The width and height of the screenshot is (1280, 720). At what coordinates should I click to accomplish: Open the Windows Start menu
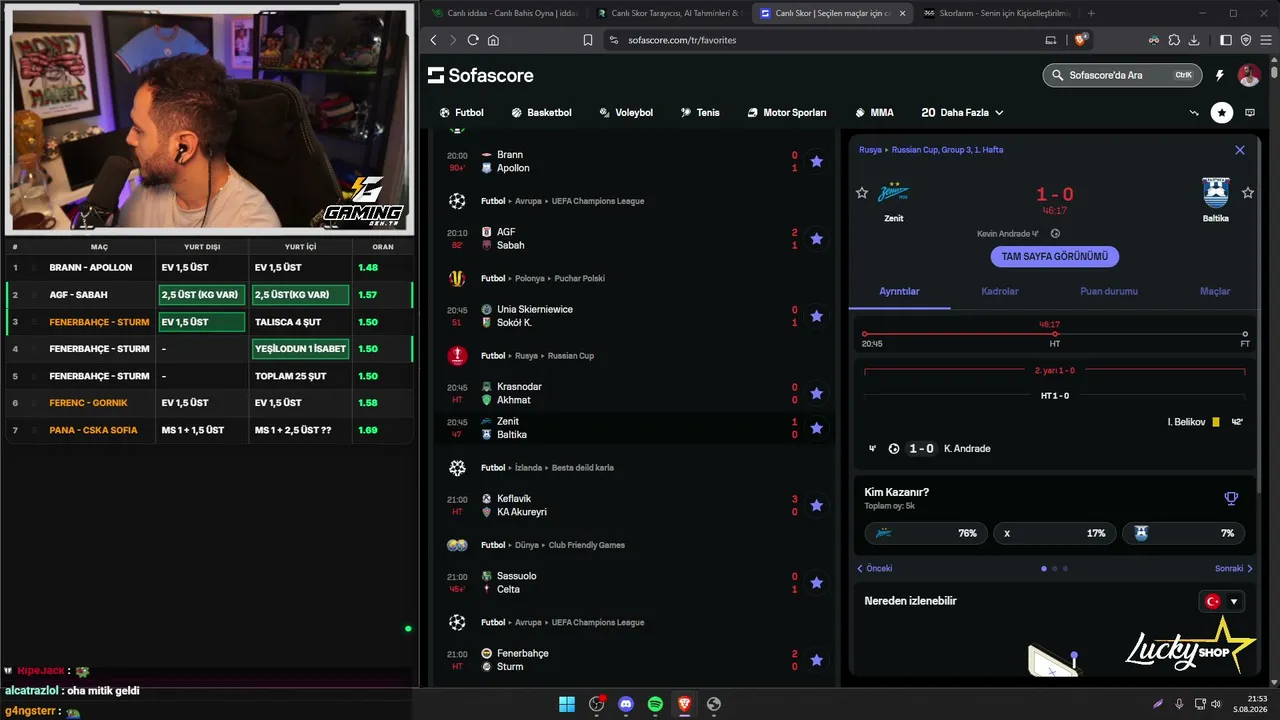[567, 704]
